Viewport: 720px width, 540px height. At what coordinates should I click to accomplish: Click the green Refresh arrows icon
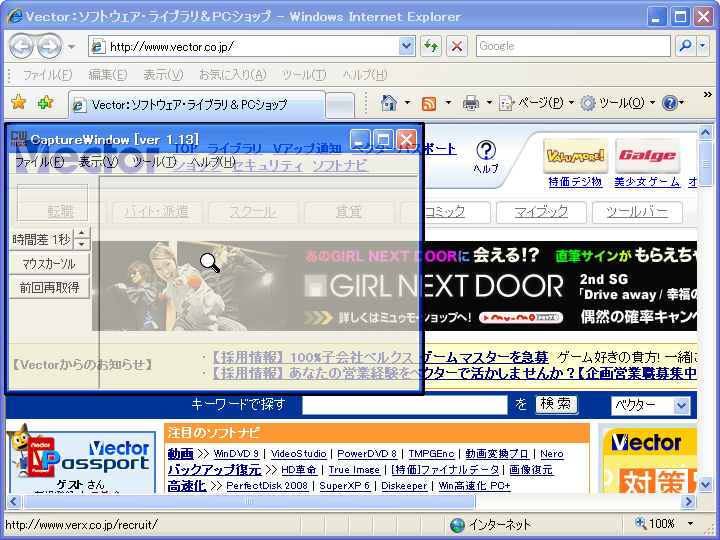point(431,46)
